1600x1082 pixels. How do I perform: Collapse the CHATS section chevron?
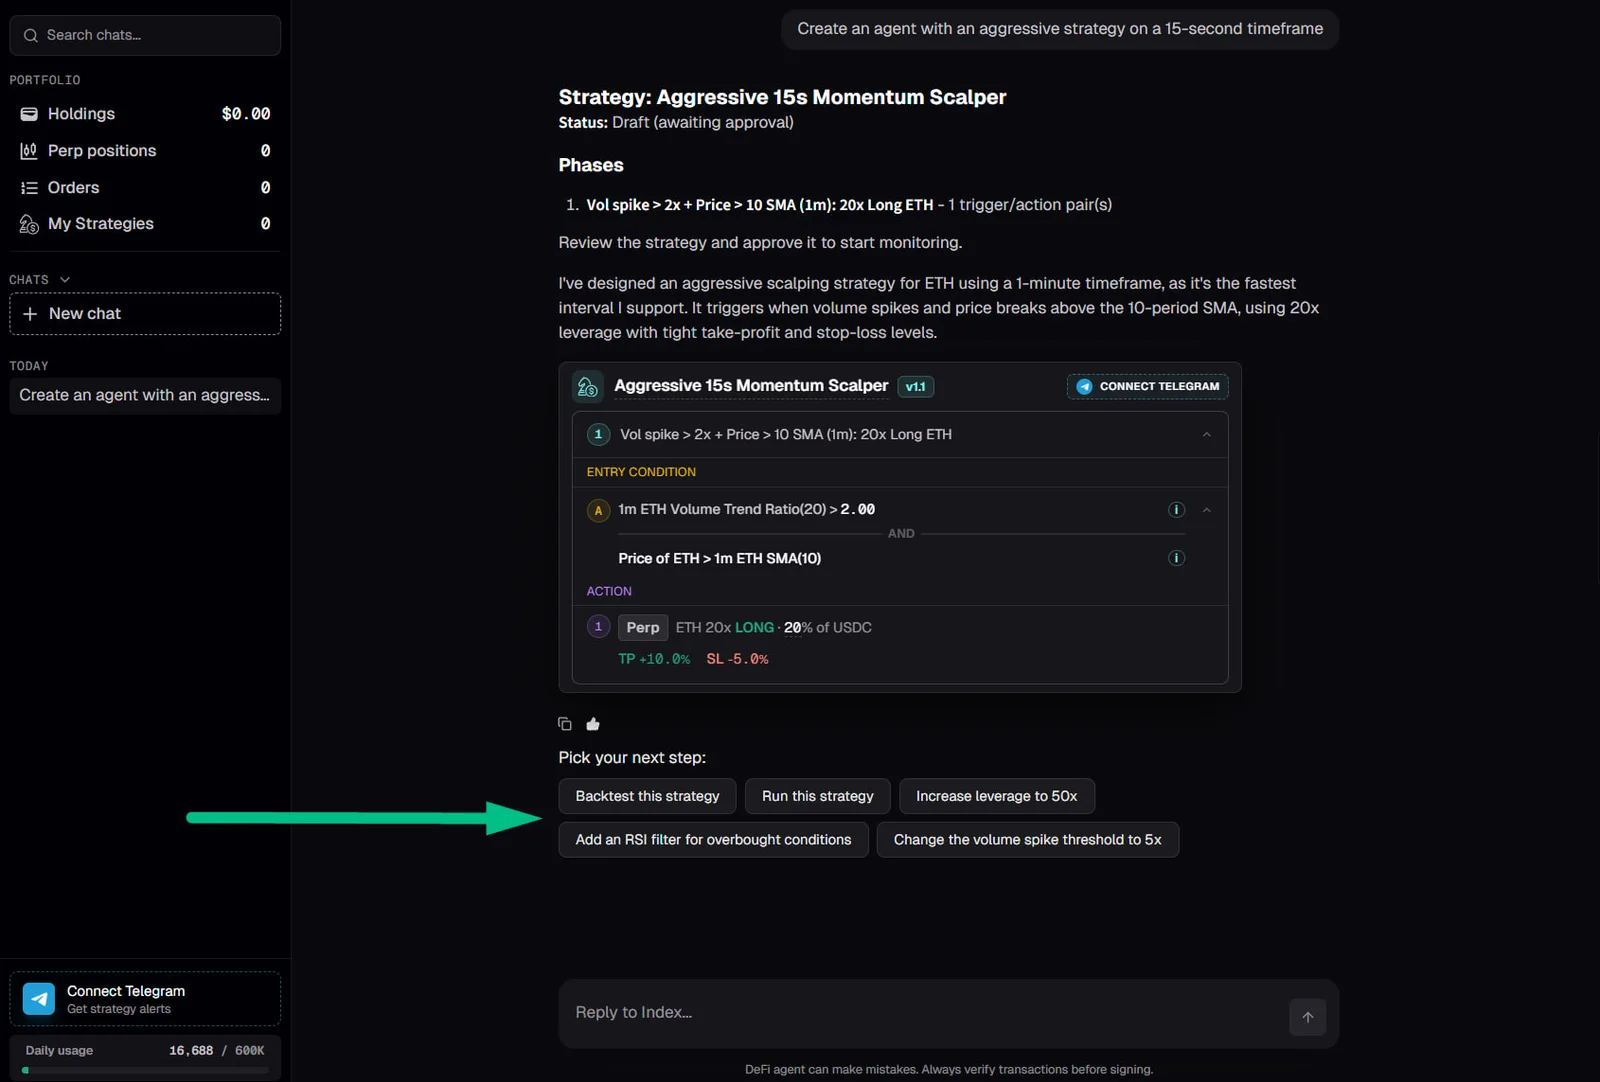point(65,280)
